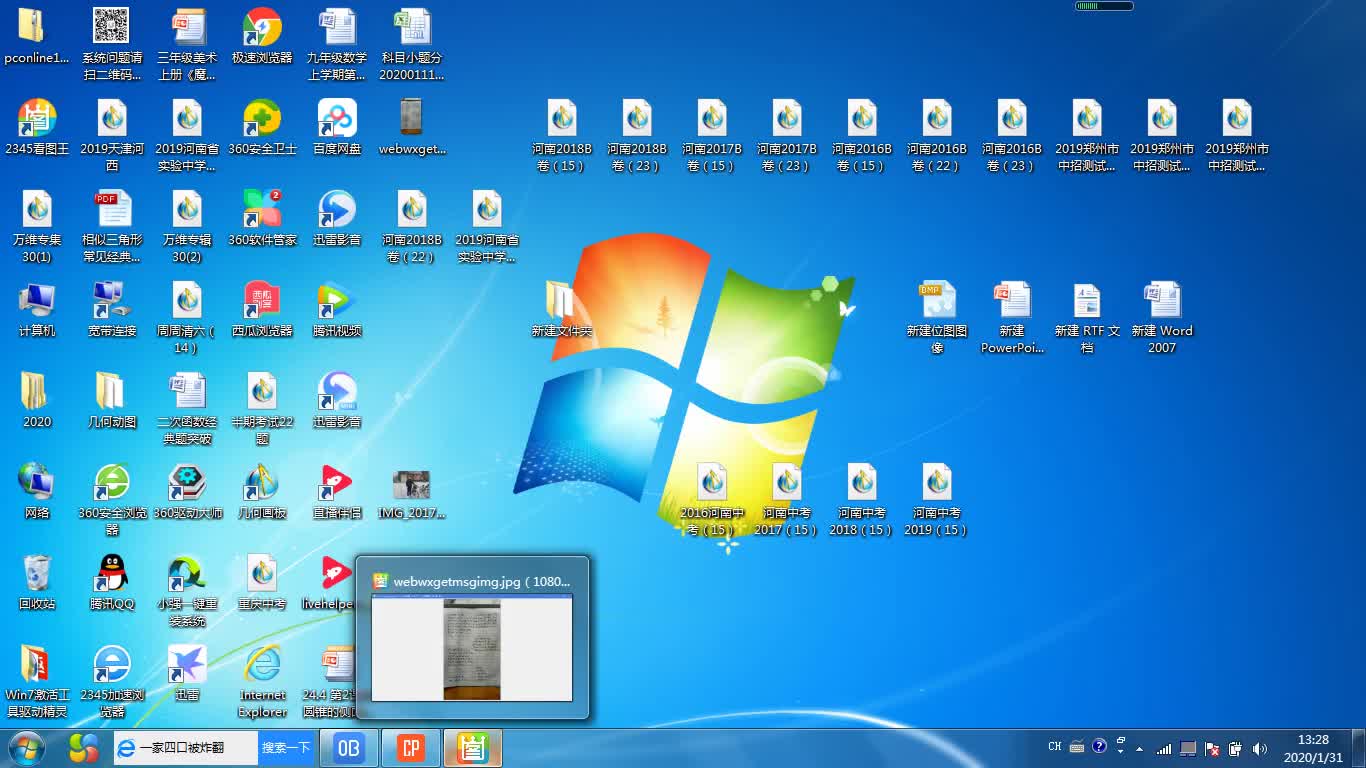Select the pconline1 folder icon
Viewport: 1366px width, 768px height.
(x=37, y=36)
